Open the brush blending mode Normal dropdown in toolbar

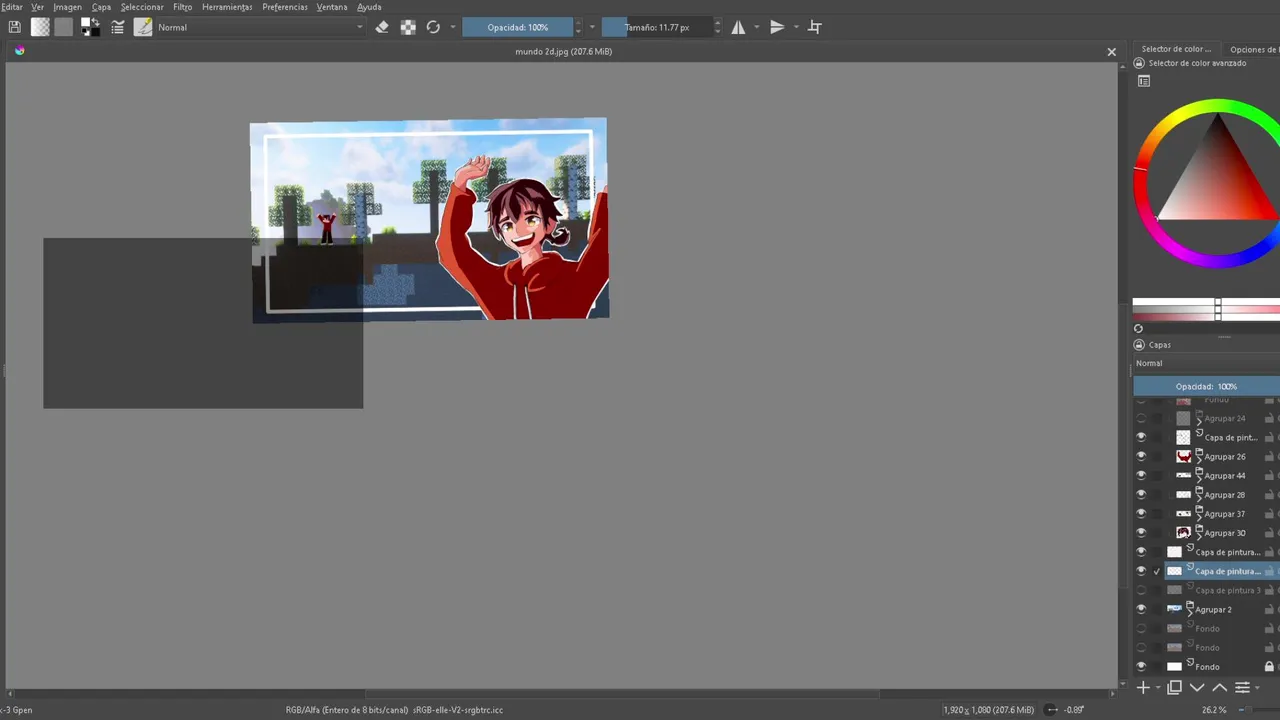coord(260,27)
